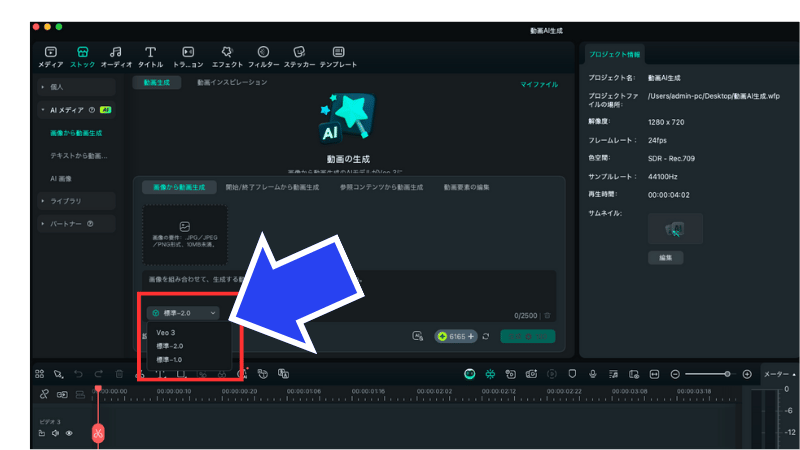Mute the ビデオ 3 track speaker icon

pos(56,433)
